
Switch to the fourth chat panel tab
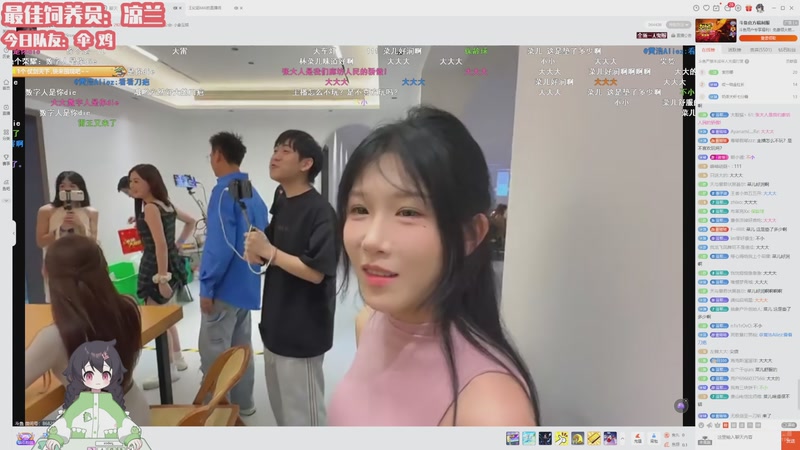click(786, 50)
